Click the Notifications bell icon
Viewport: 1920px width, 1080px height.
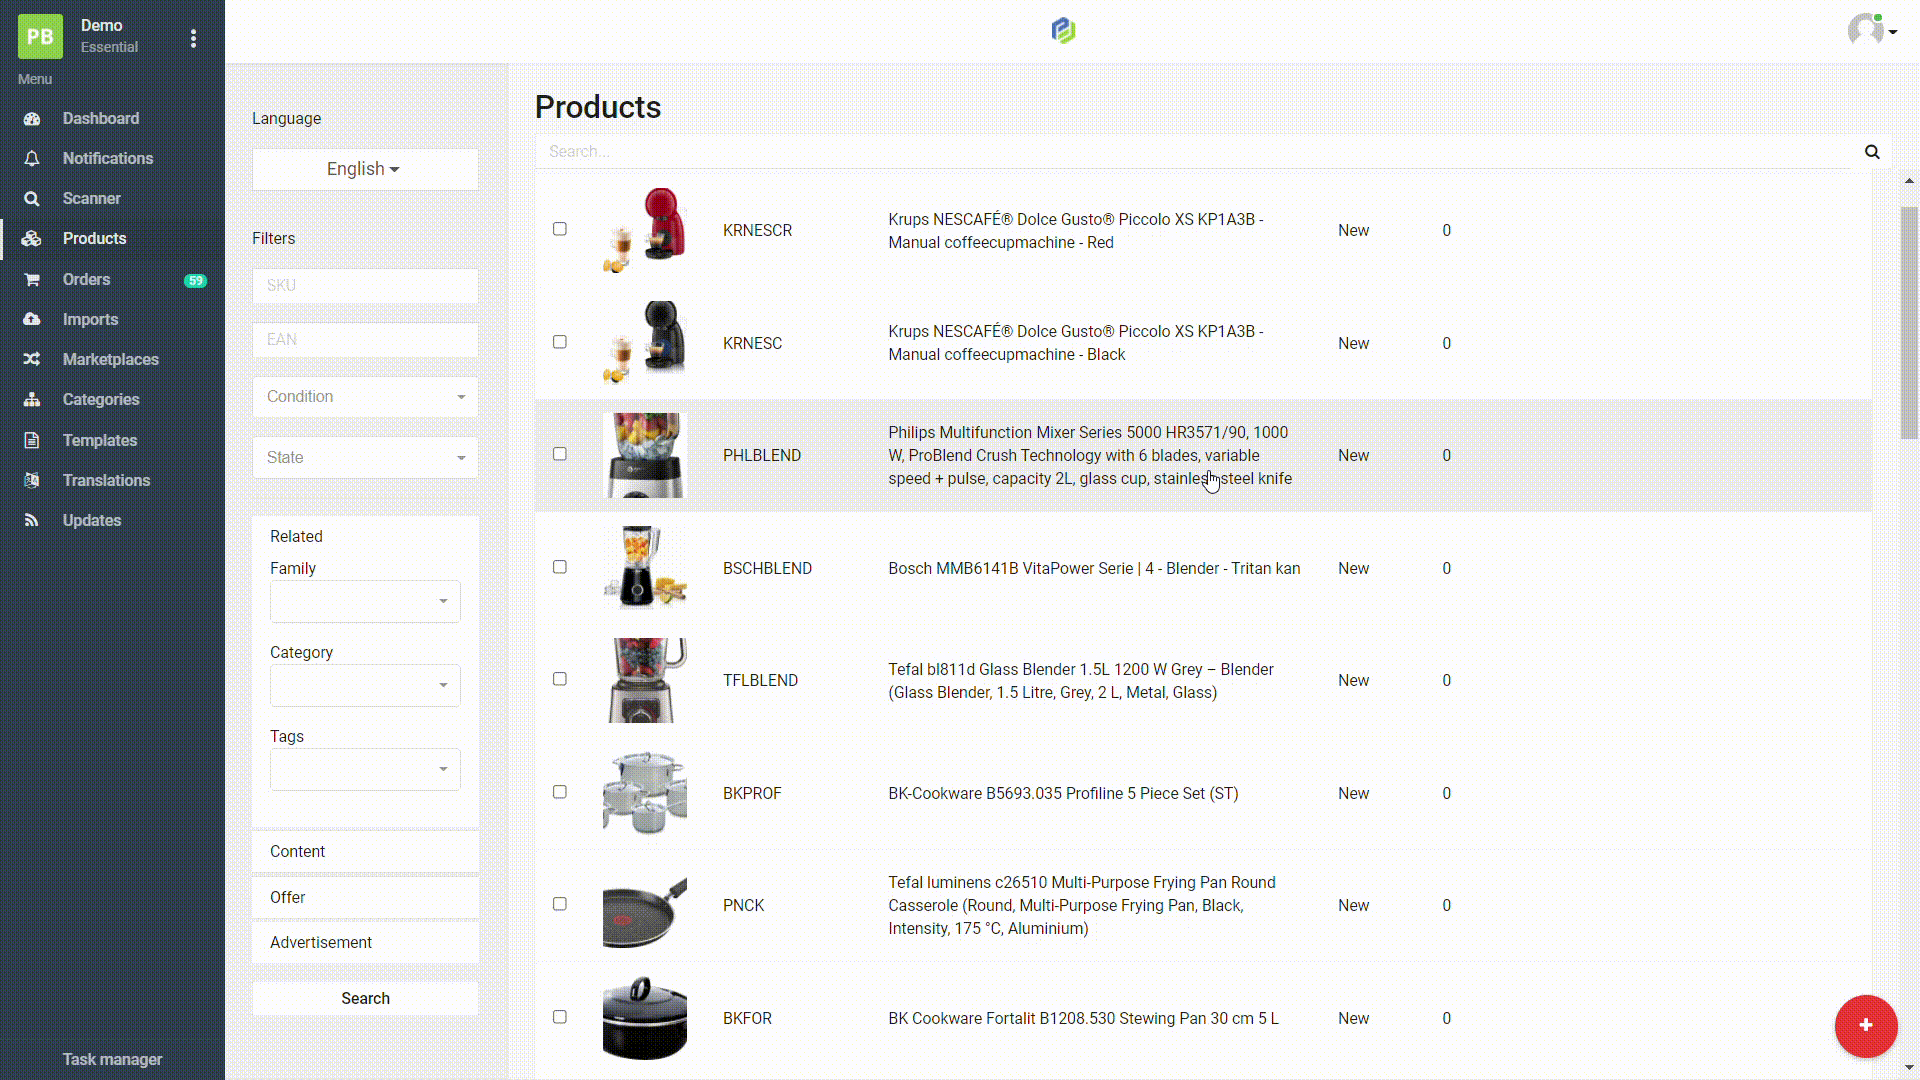pyautogui.click(x=32, y=159)
